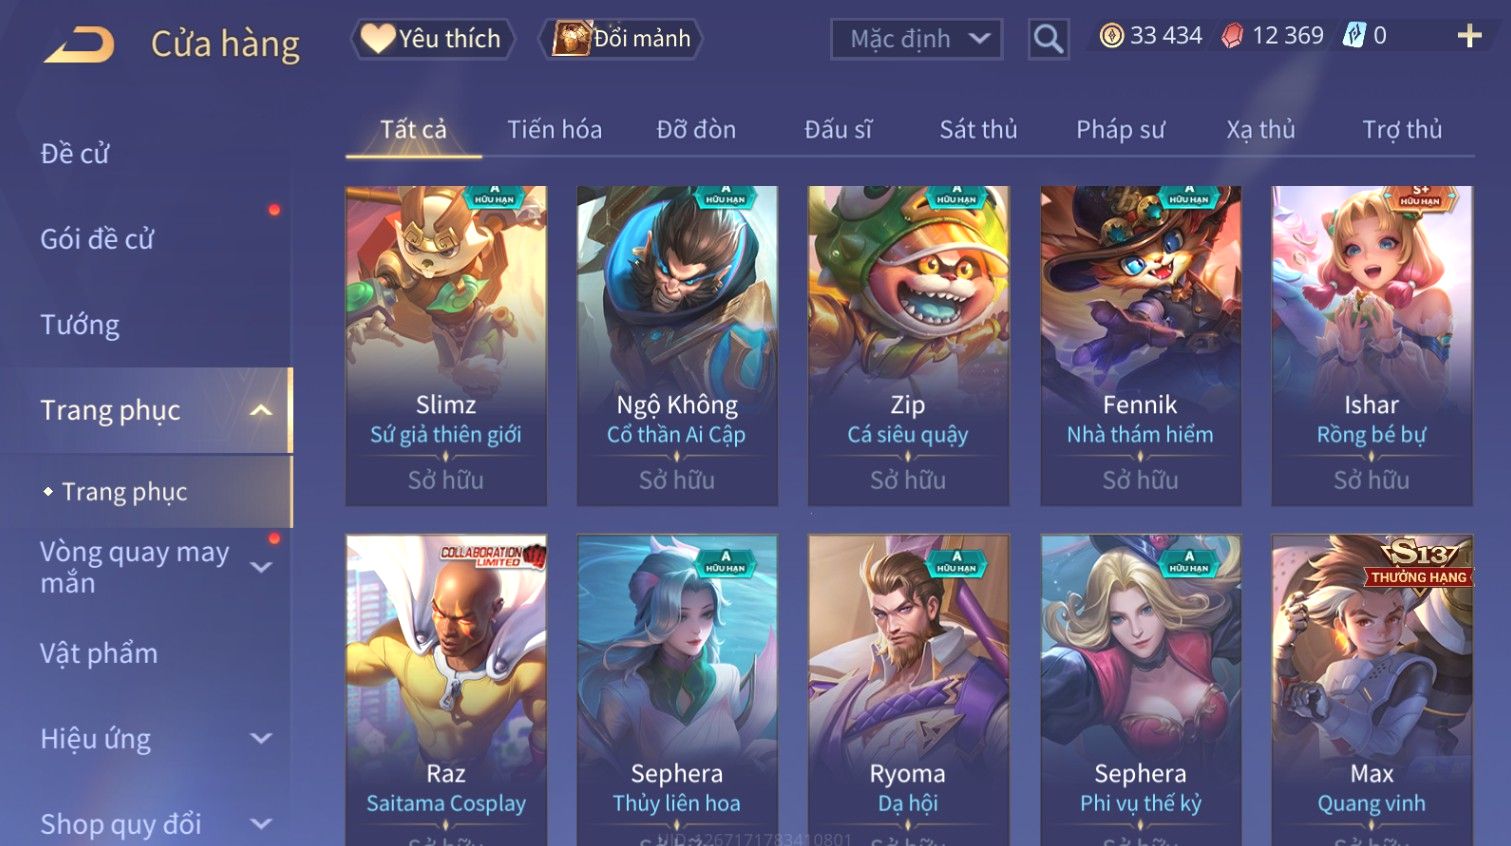Open the search magnifier icon
The image size is (1511, 846).
click(1048, 39)
